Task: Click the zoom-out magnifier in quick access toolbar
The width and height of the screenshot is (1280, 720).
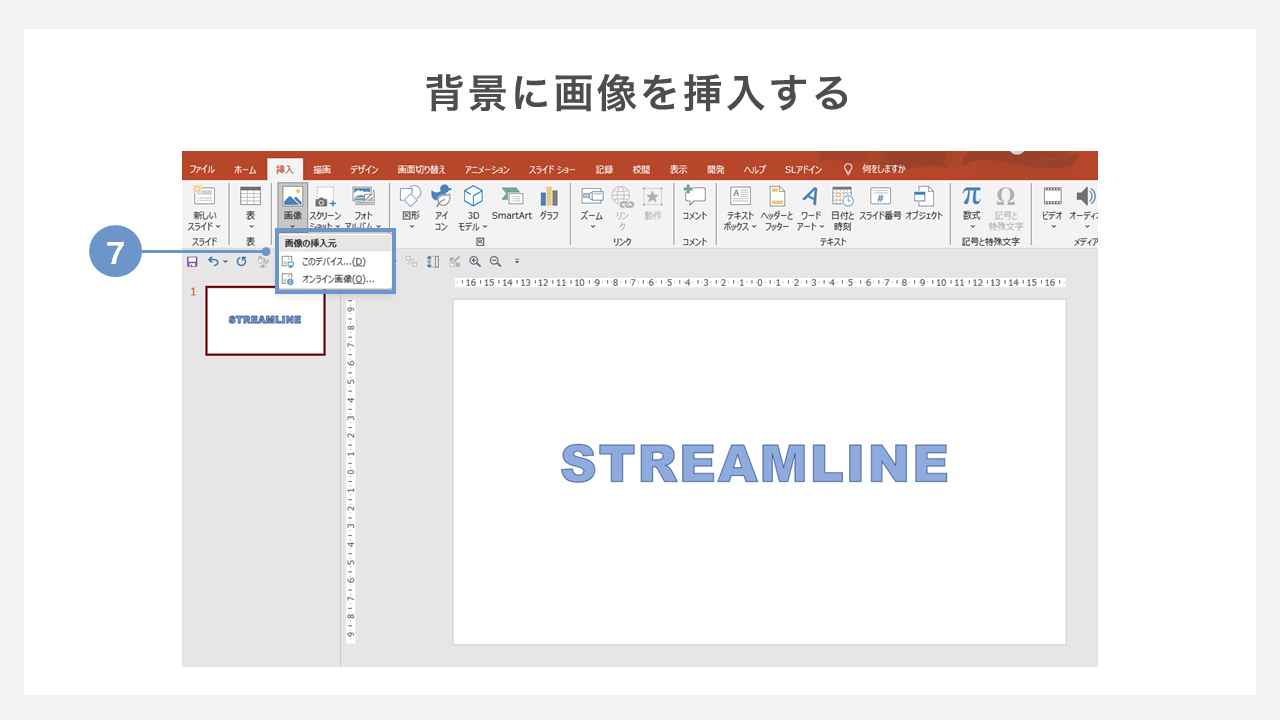Action: 495,261
